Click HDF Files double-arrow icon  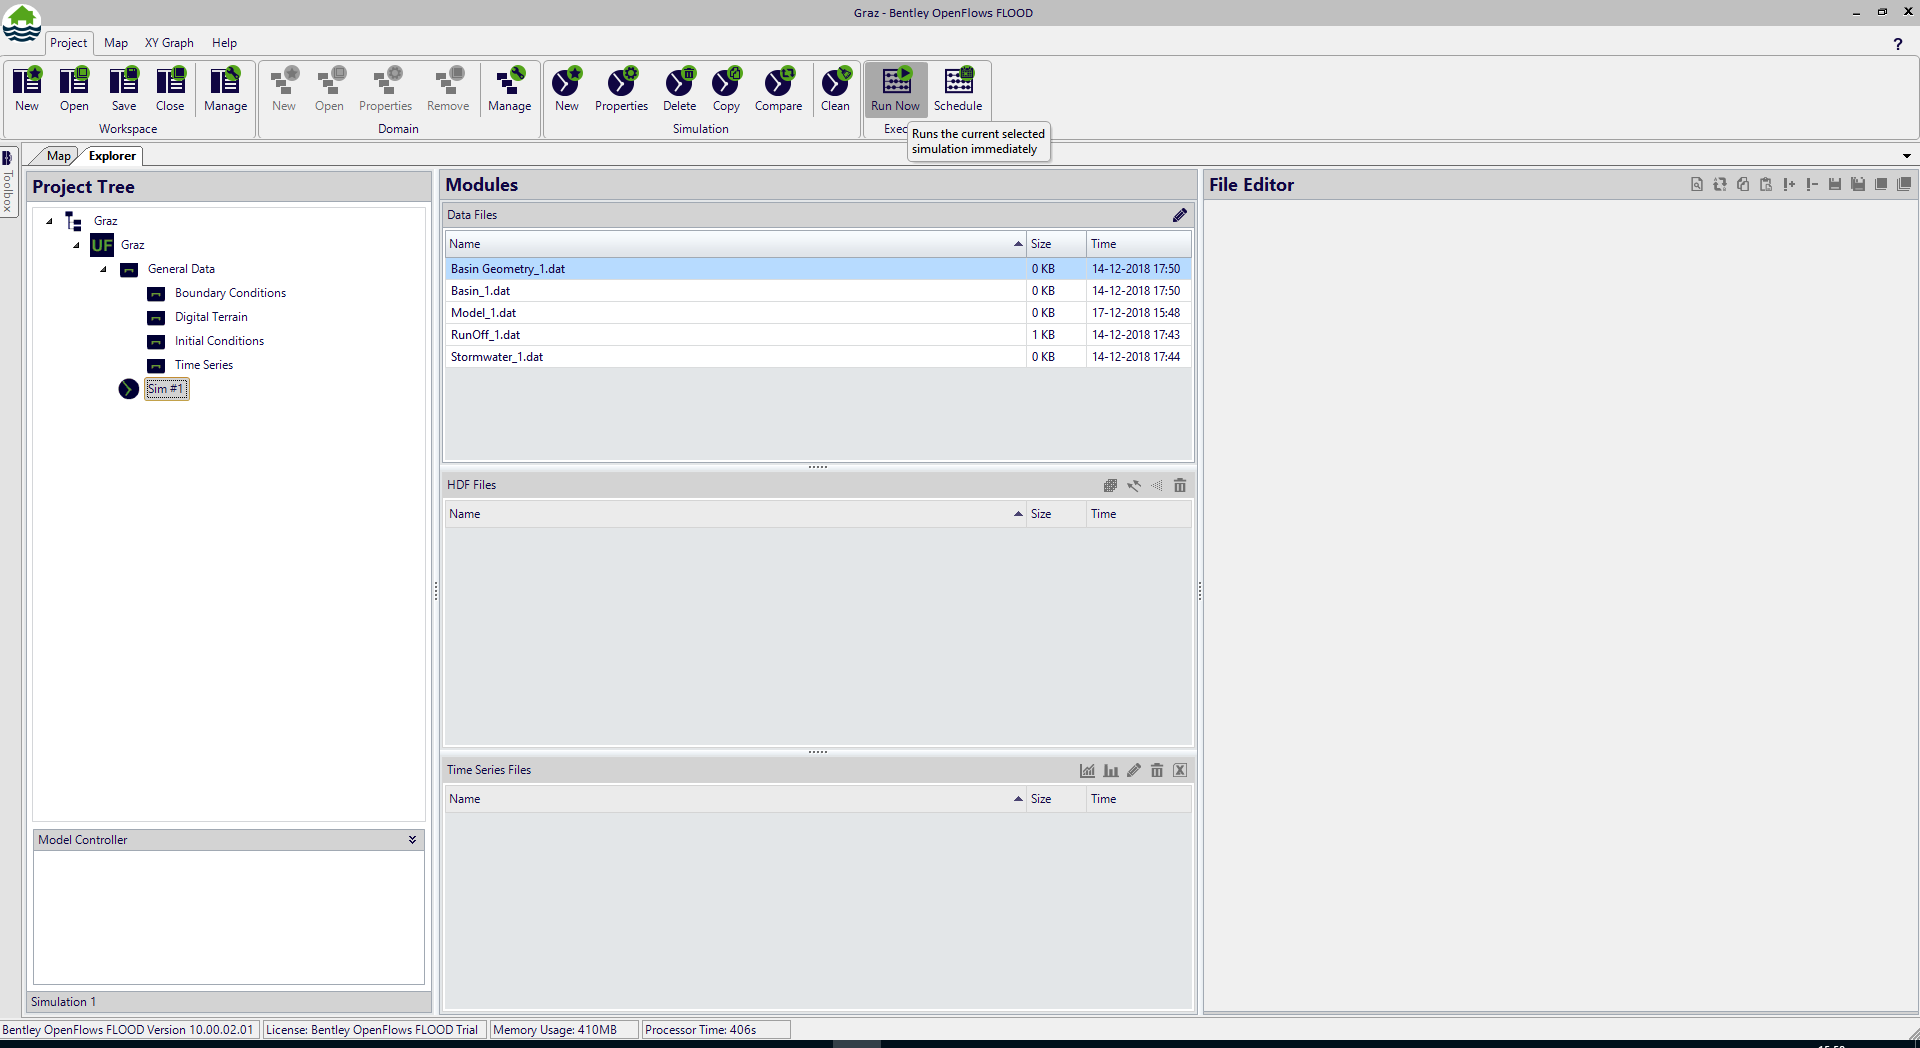[x=1134, y=485]
